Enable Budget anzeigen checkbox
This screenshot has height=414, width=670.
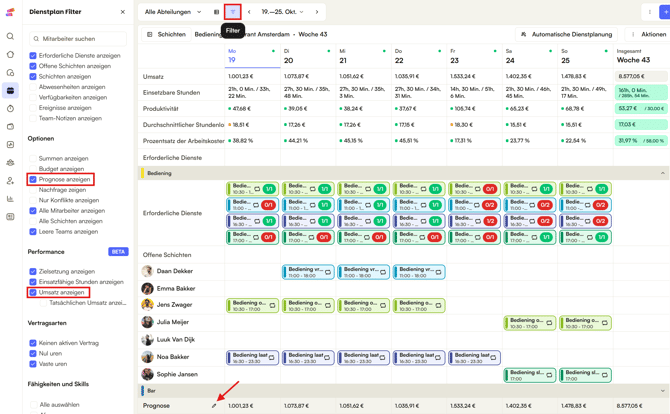pyautogui.click(x=33, y=169)
